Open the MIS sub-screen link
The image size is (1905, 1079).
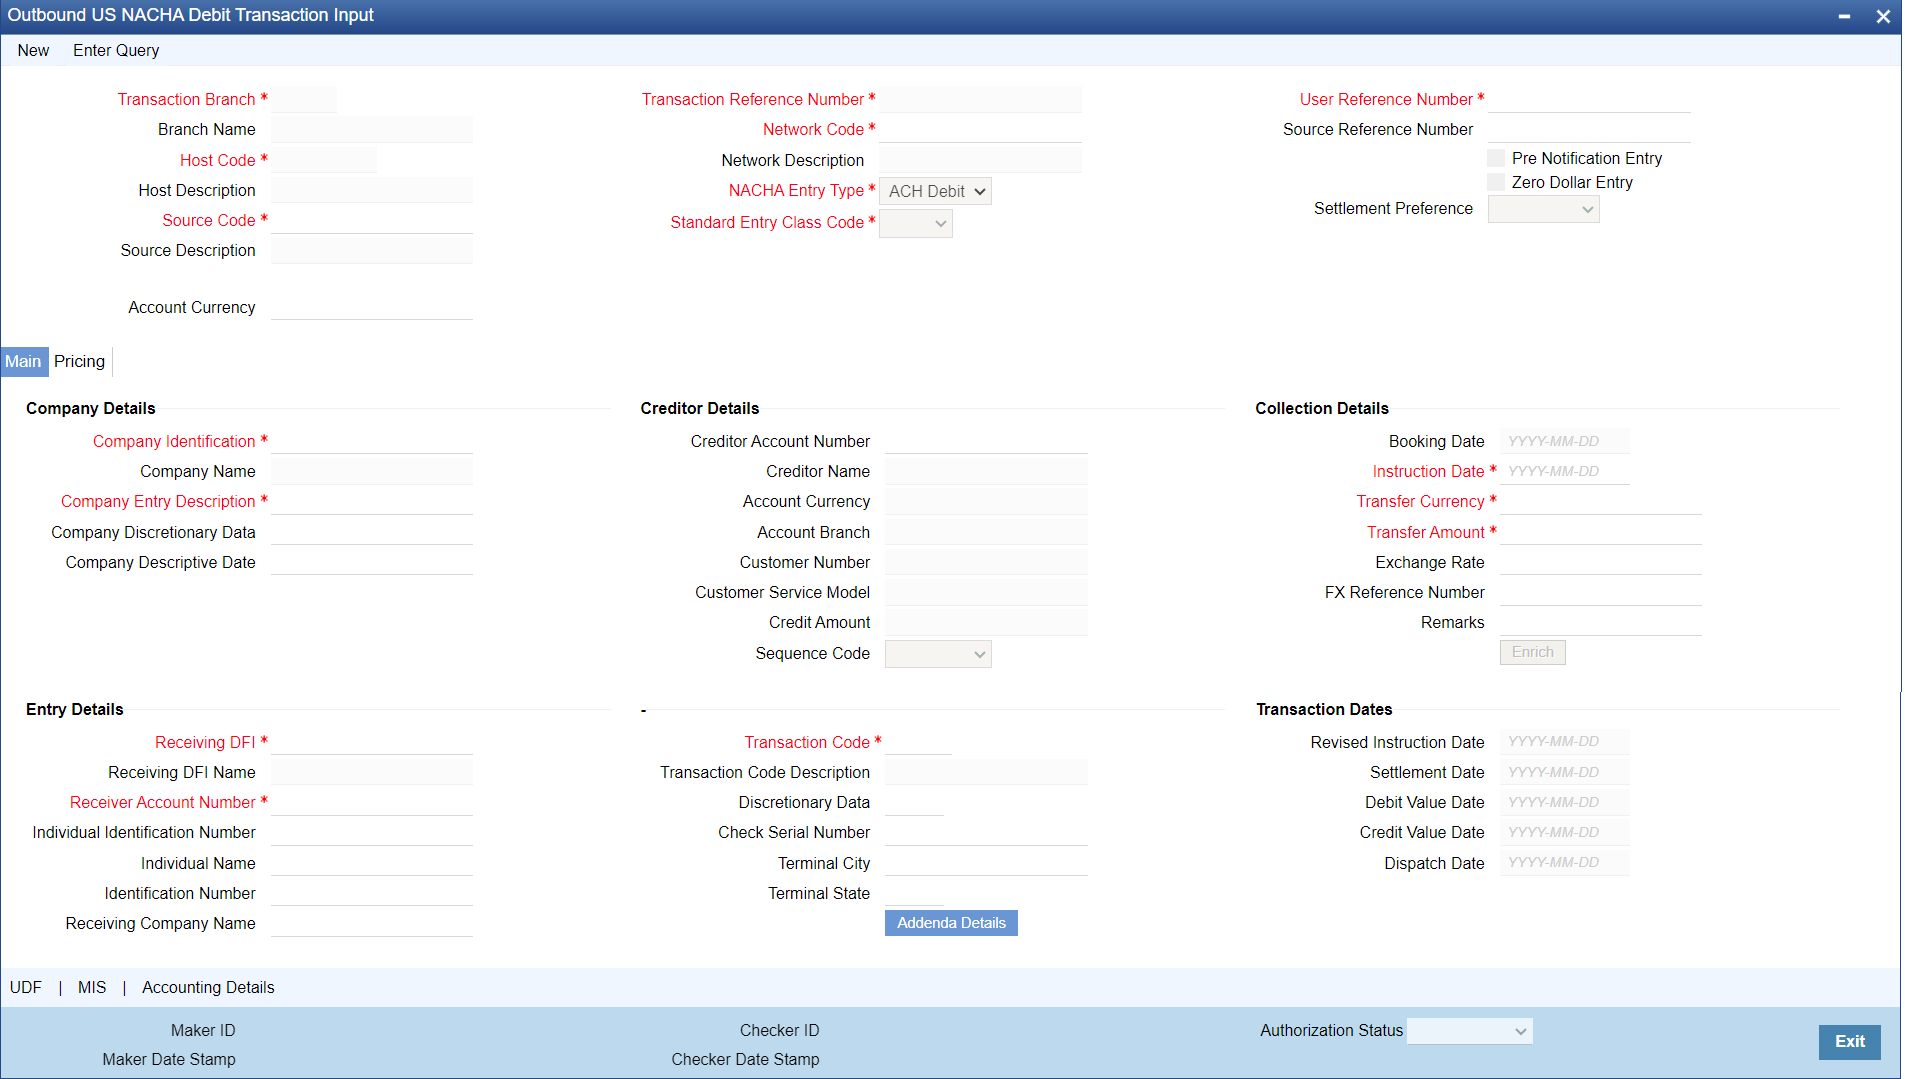pos(92,988)
